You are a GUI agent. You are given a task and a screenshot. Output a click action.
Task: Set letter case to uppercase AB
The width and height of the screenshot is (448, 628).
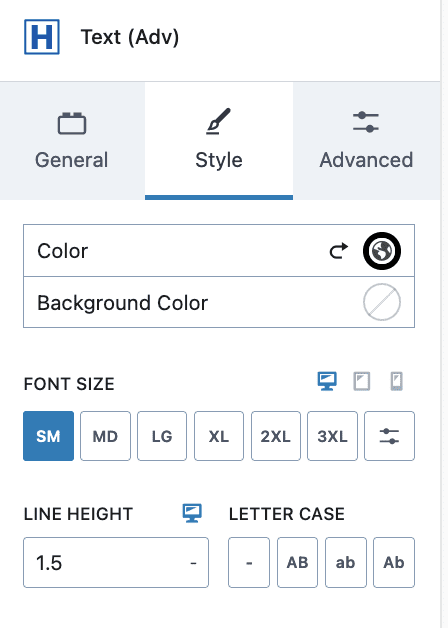coord(297,562)
